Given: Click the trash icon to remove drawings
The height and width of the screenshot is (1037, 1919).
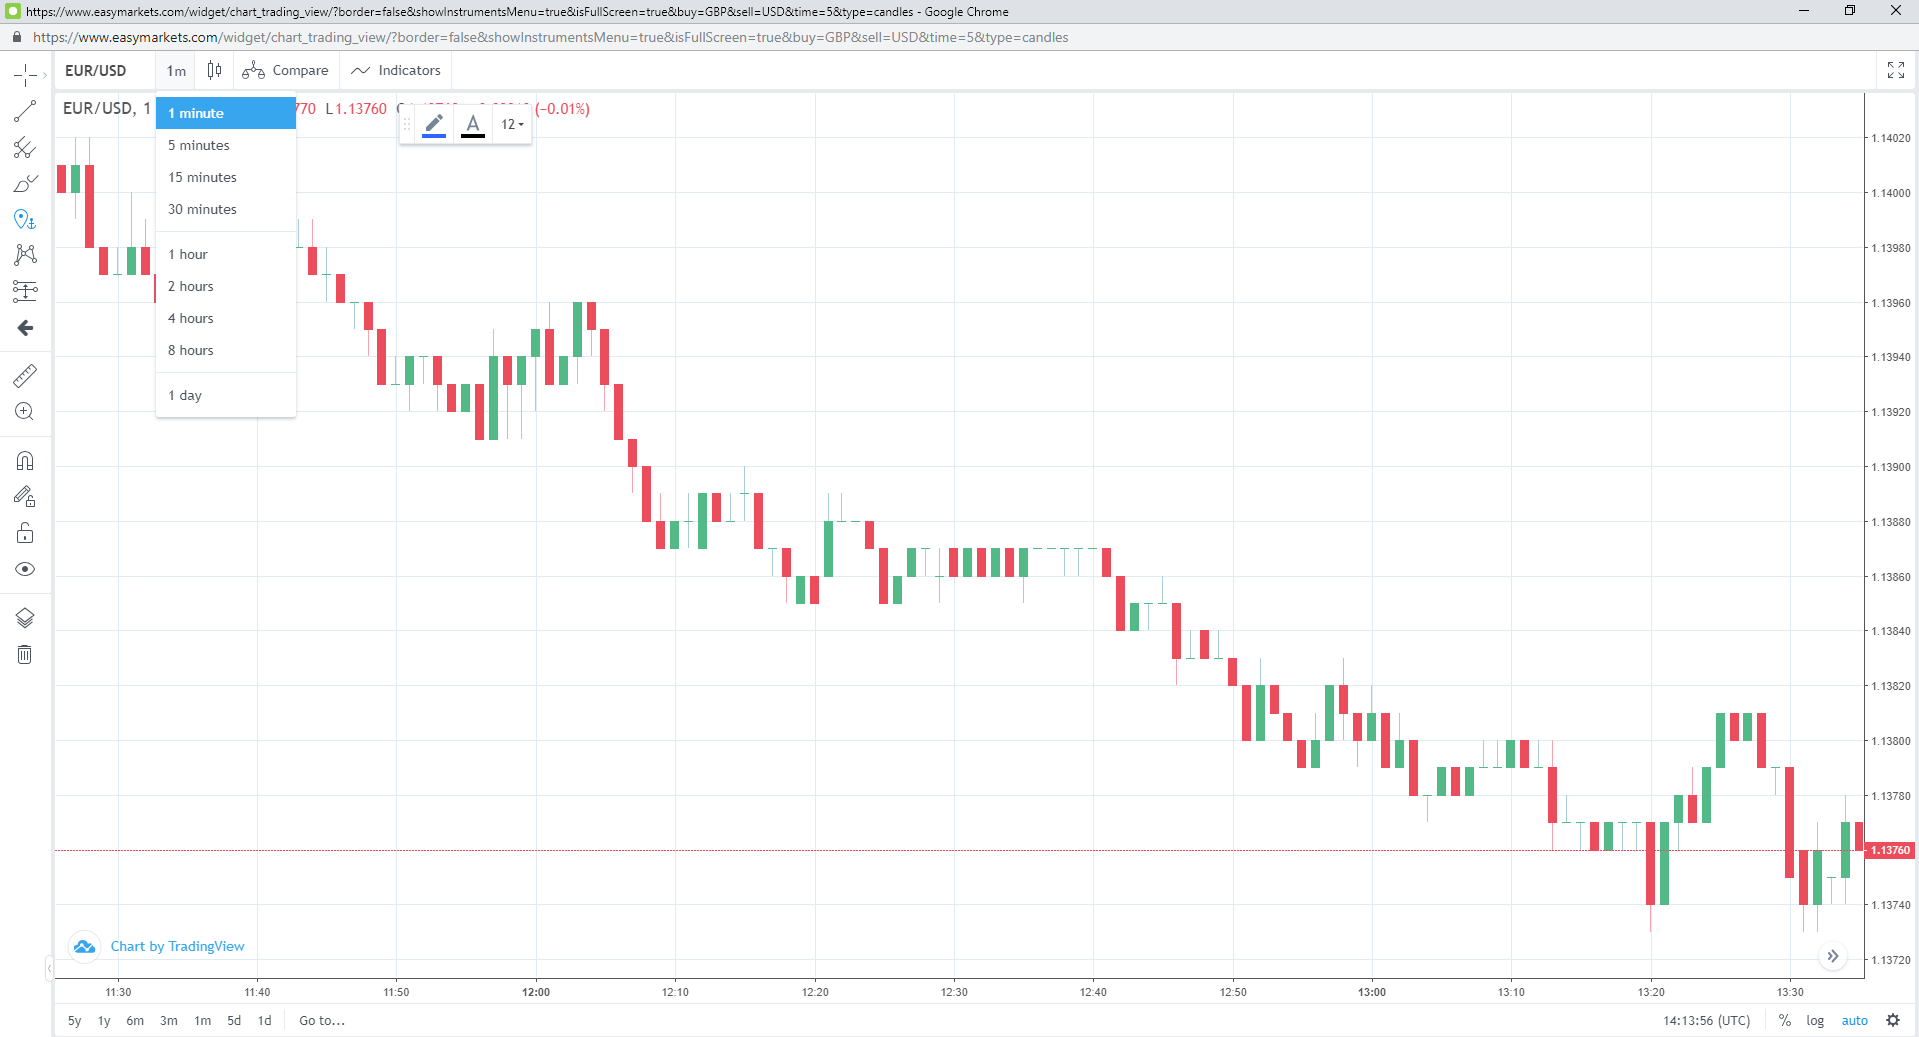Looking at the screenshot, I should [x=25, y=655].
